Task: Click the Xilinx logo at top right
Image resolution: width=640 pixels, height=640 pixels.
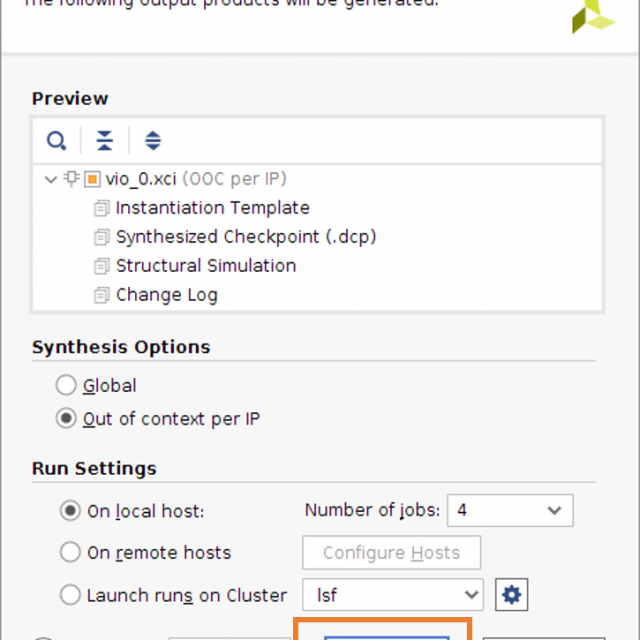Action: click(x=594, y=17)
